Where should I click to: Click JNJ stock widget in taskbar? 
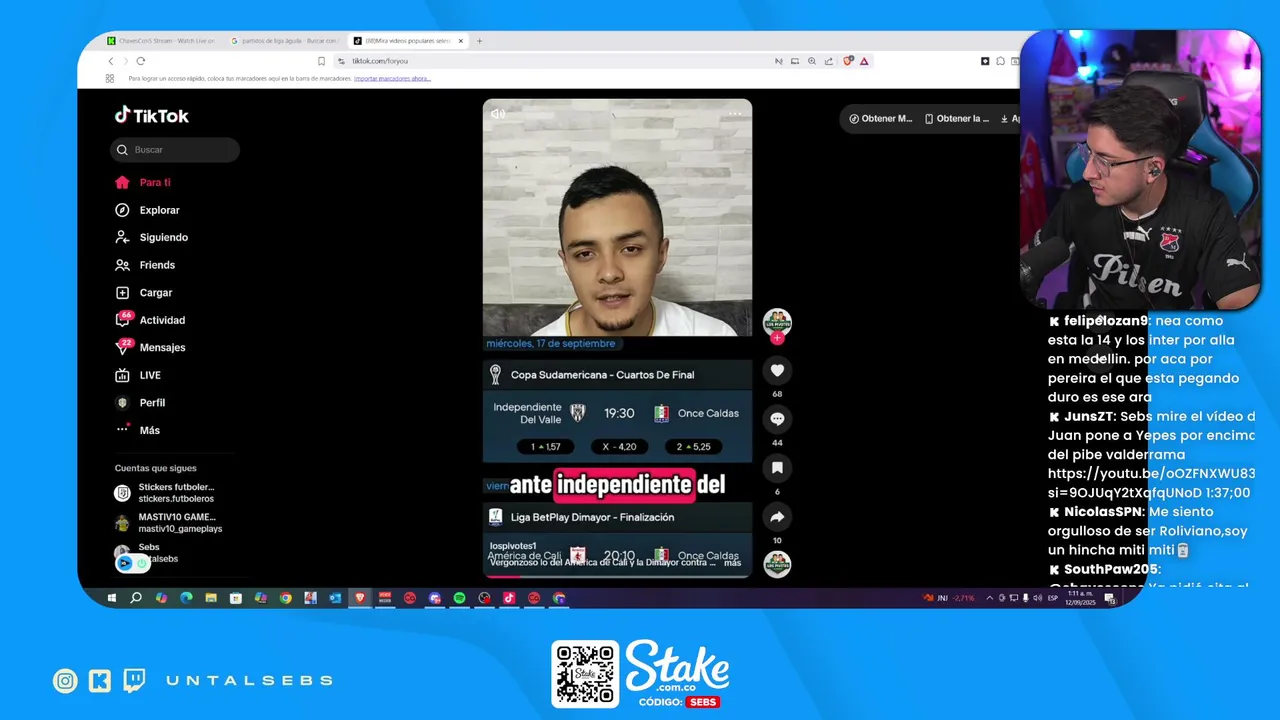coord(949,598)
